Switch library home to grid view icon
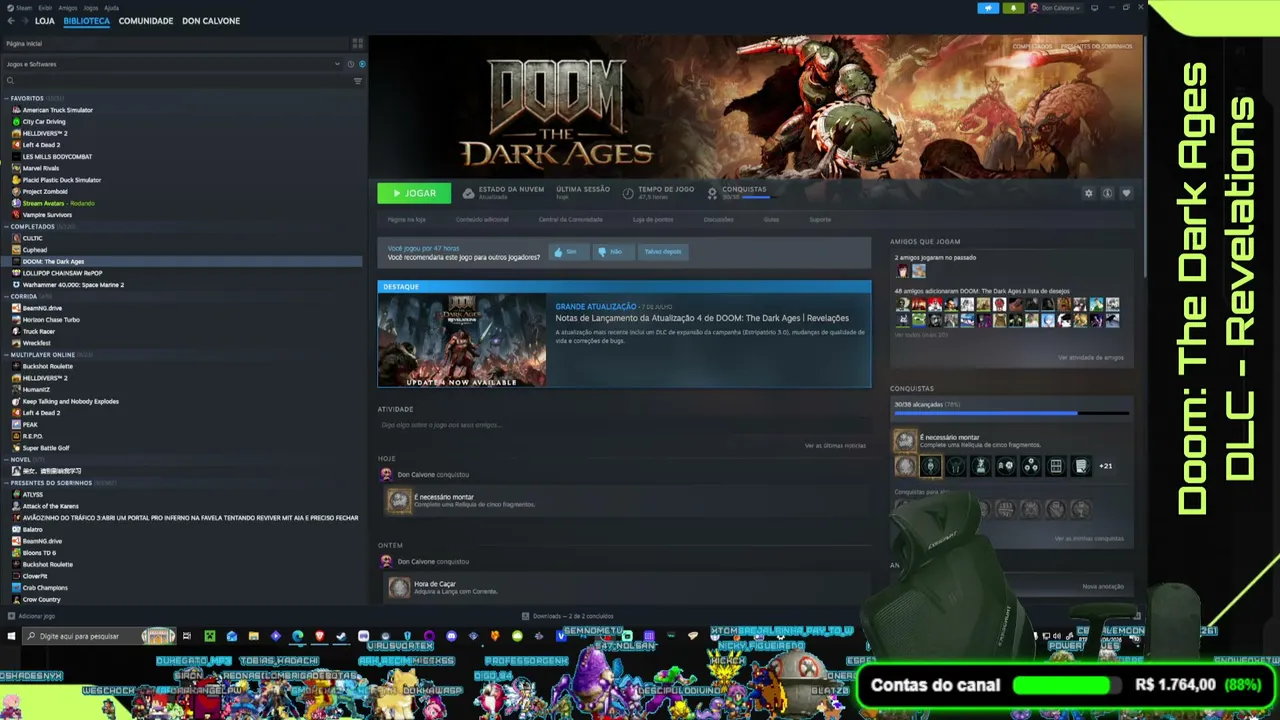 click(x=357, y=43)
